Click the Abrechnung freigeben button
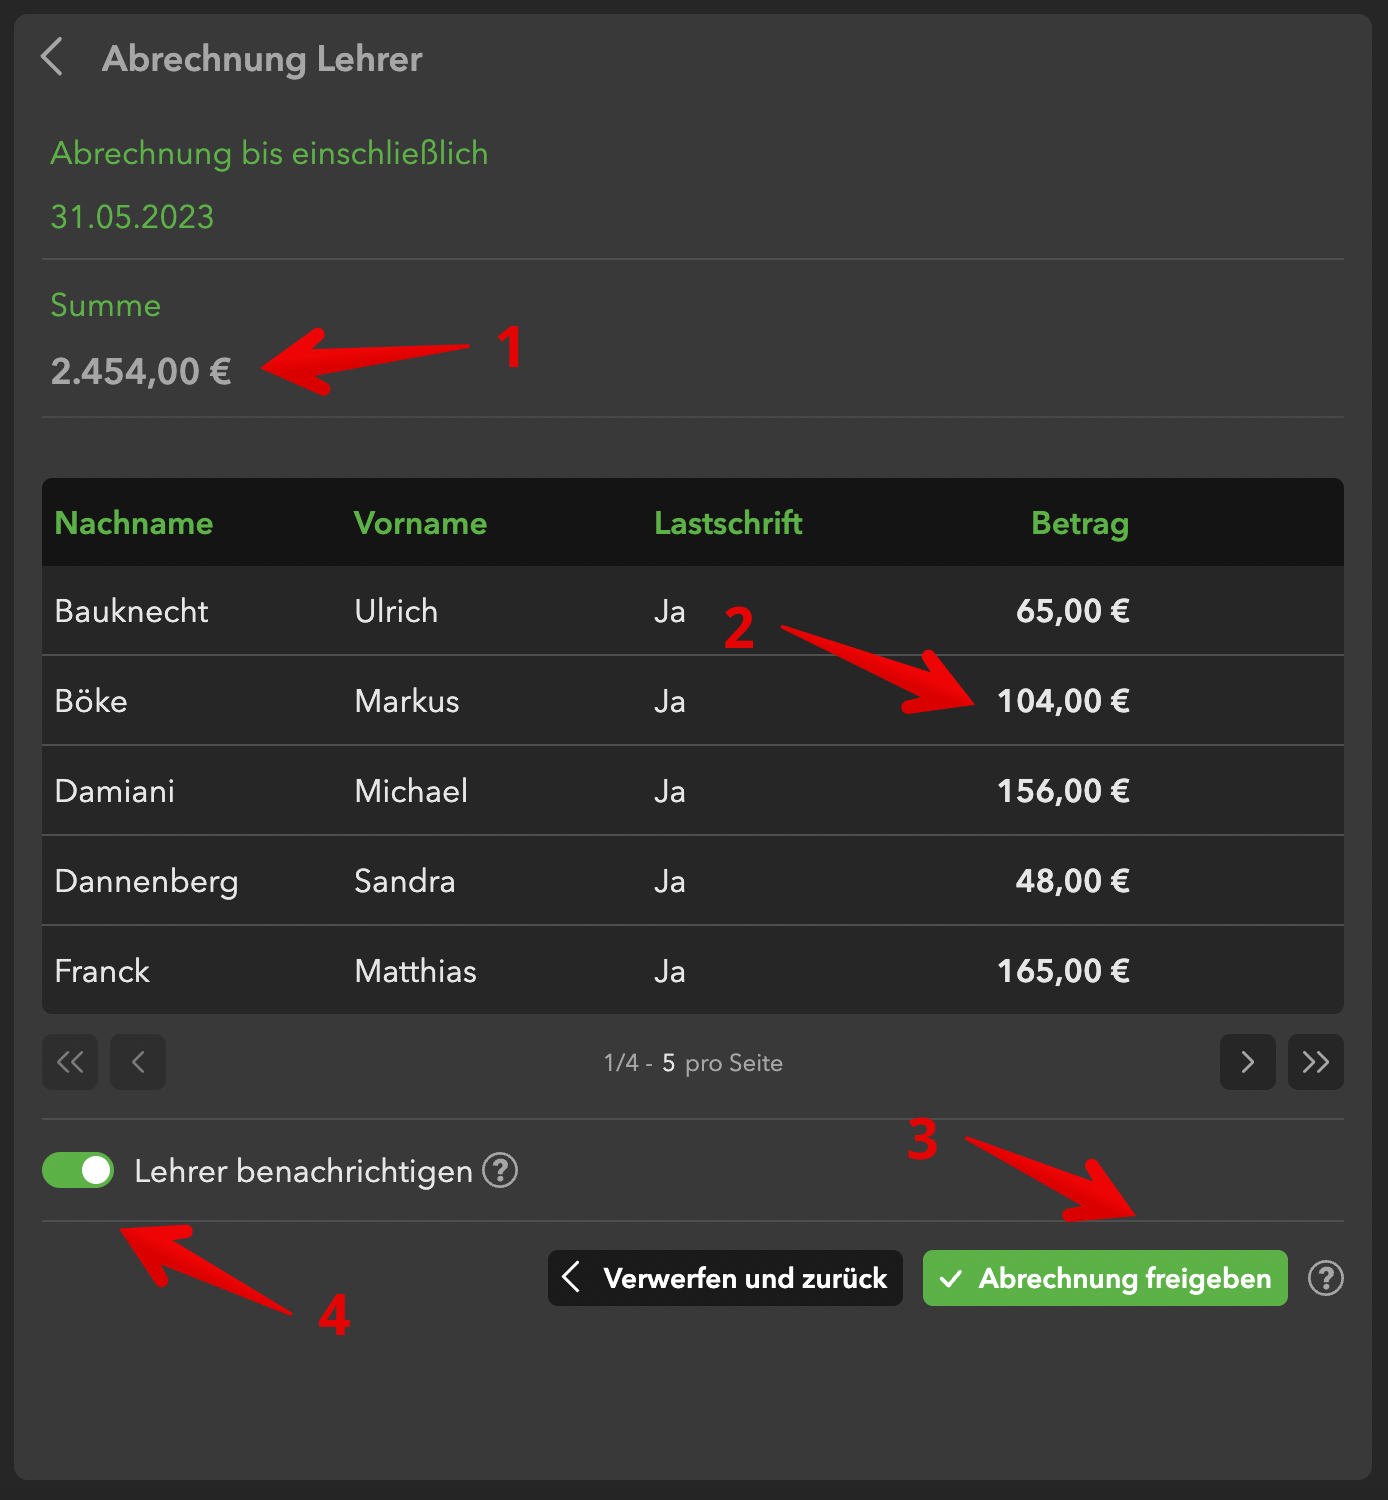Image resolution: width=1388 pixels, height=1500 pixels. [1104, 1278]
